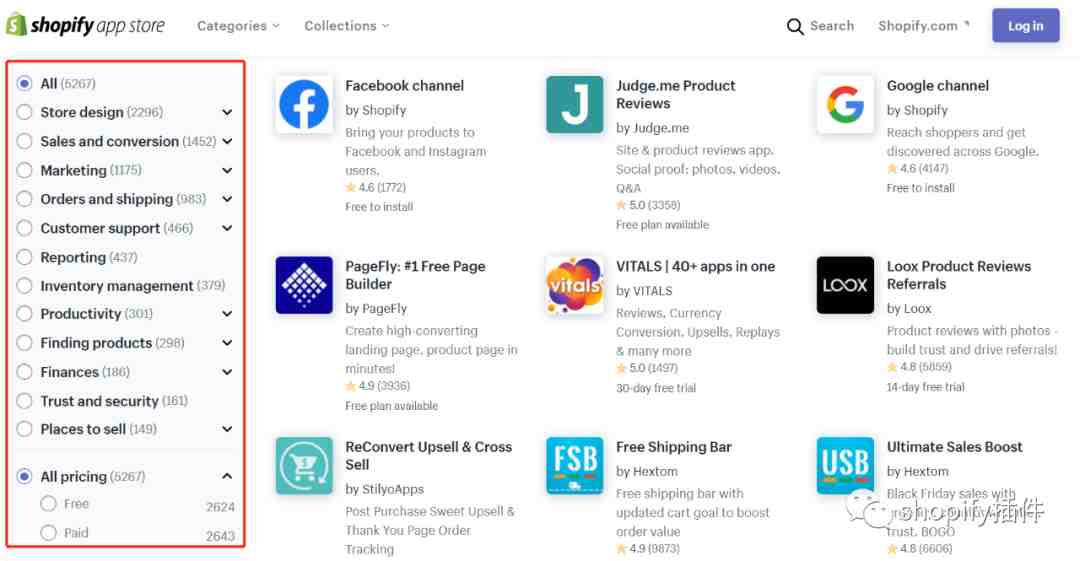The width and height of the screenshot is (1080, 561).
Task: Expand the Marketing category chevron
Action: coord(227,170)
